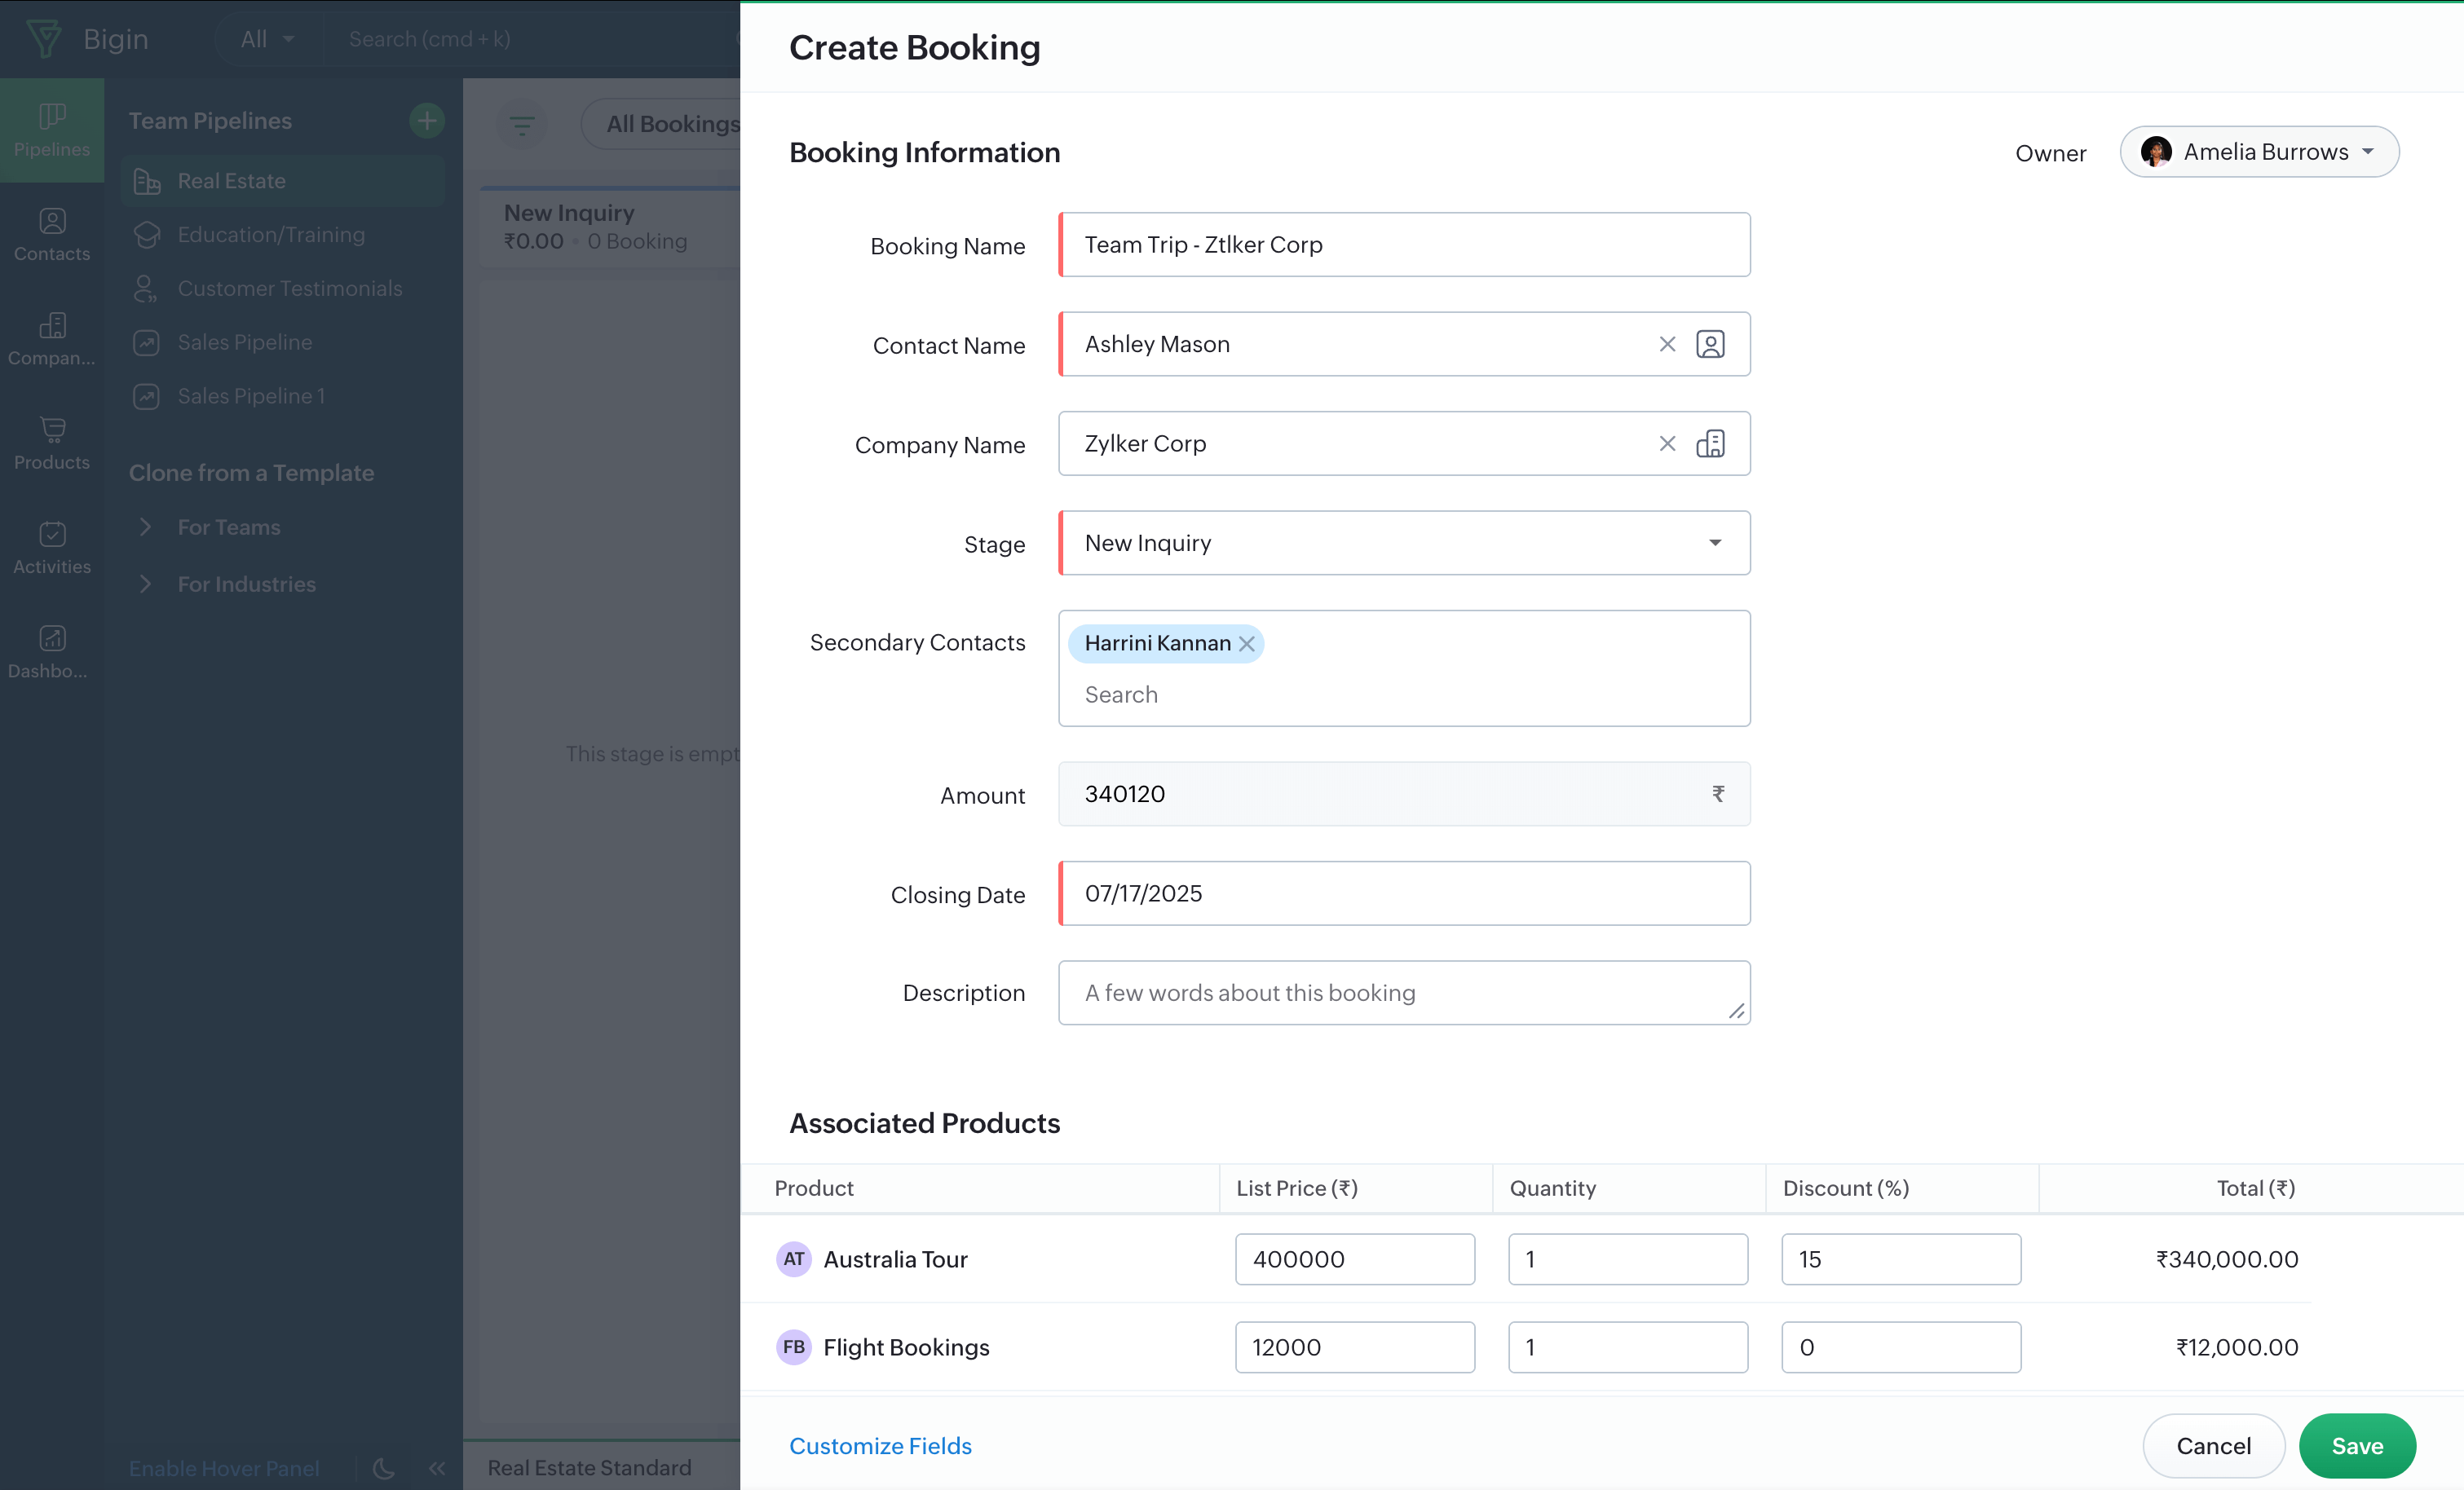
Task: Click the Real Estate pipeline icon
Action: tap(147, 181)
